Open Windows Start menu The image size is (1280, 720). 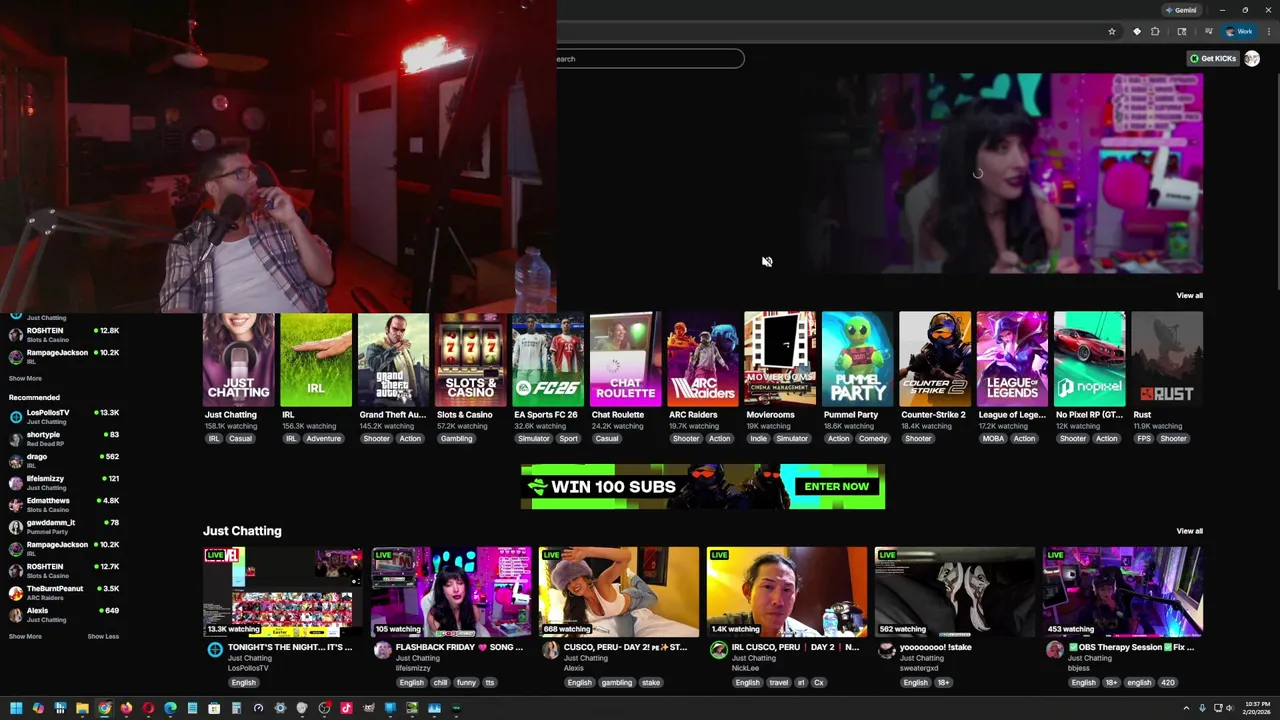tap(16, 708)
